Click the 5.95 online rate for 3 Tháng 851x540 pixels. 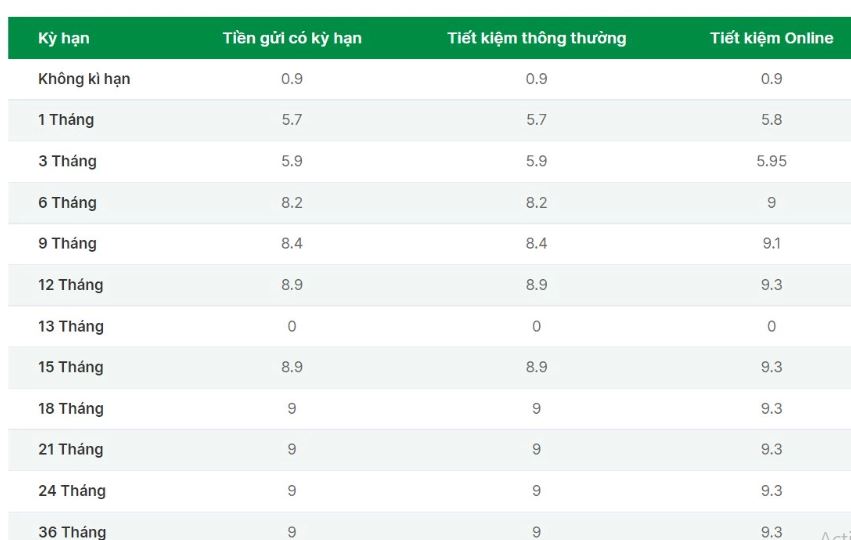point(771,161)
